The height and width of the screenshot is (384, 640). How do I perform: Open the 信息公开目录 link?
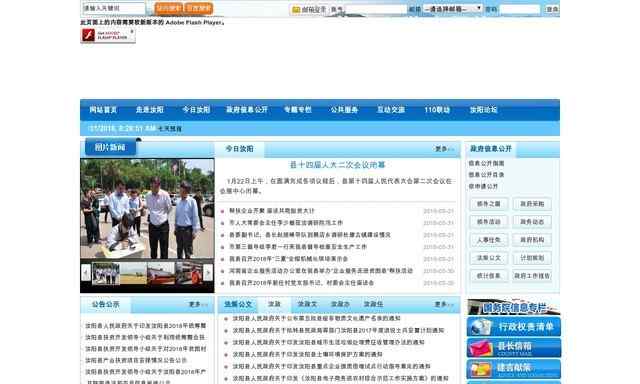486,175
